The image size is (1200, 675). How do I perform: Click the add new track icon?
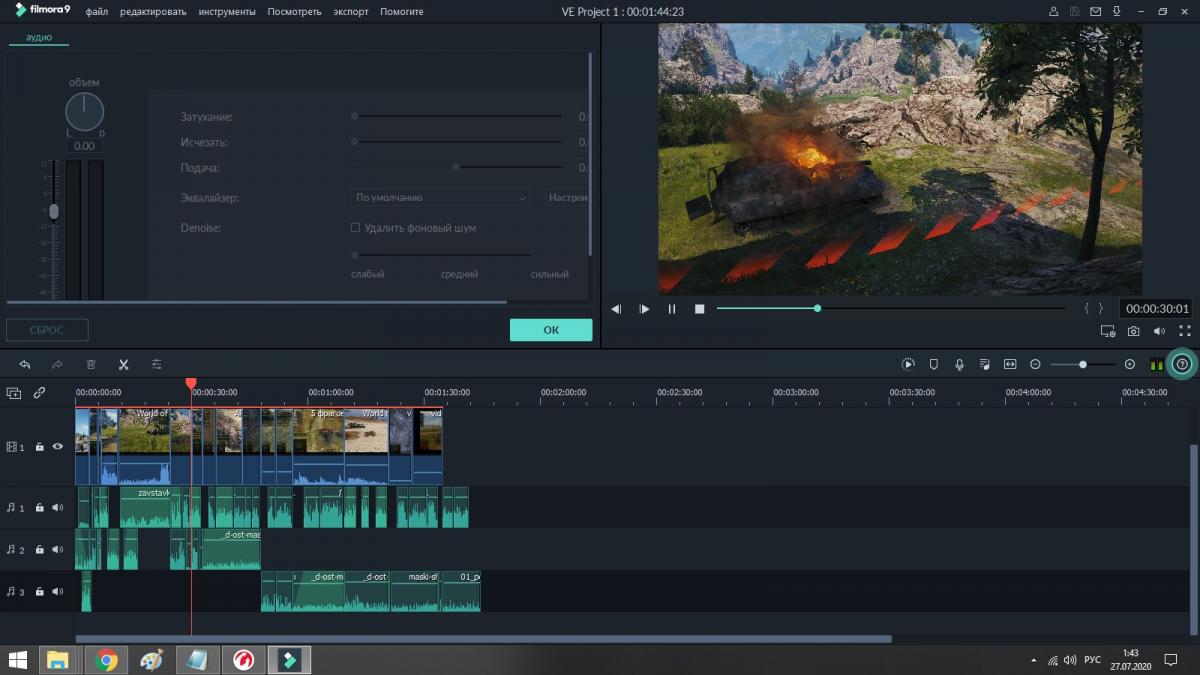point(14,393)
